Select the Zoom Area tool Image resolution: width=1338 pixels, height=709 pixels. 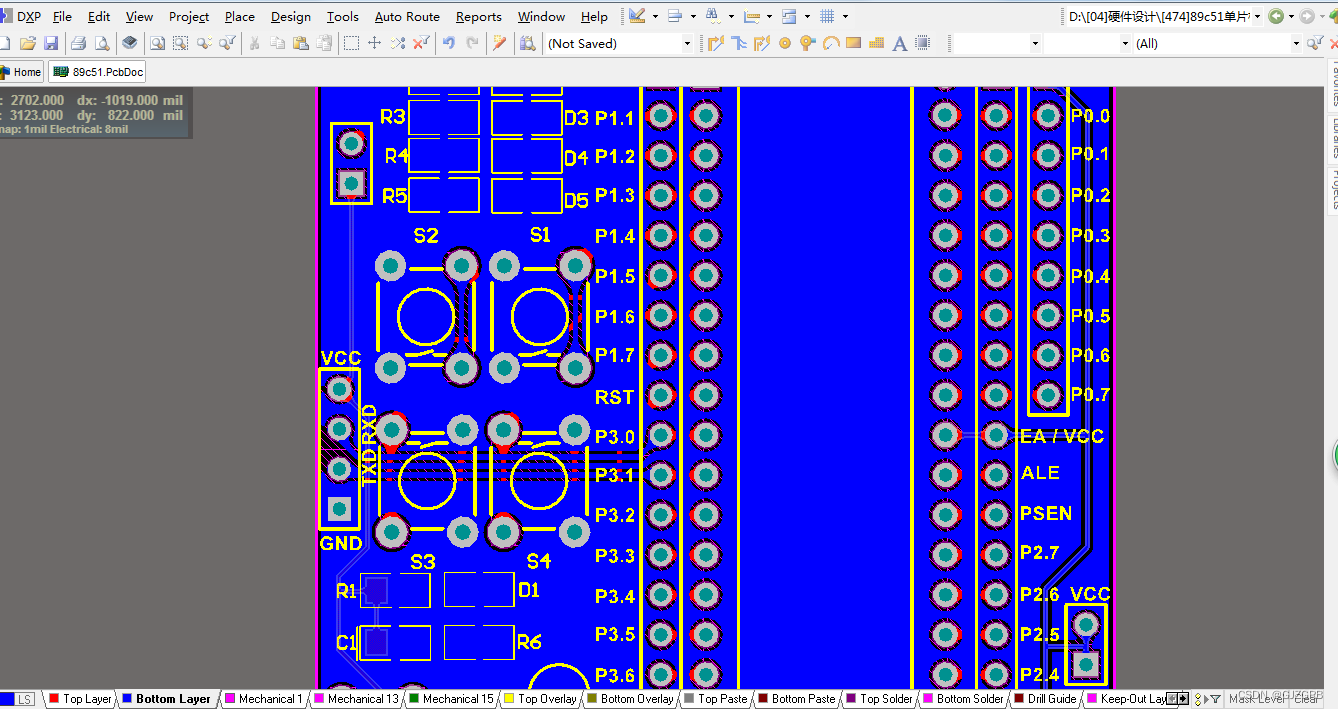181,43
